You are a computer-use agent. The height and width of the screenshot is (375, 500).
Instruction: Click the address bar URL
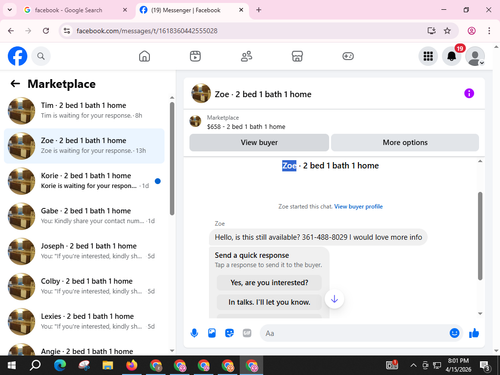tap(147, 31)
